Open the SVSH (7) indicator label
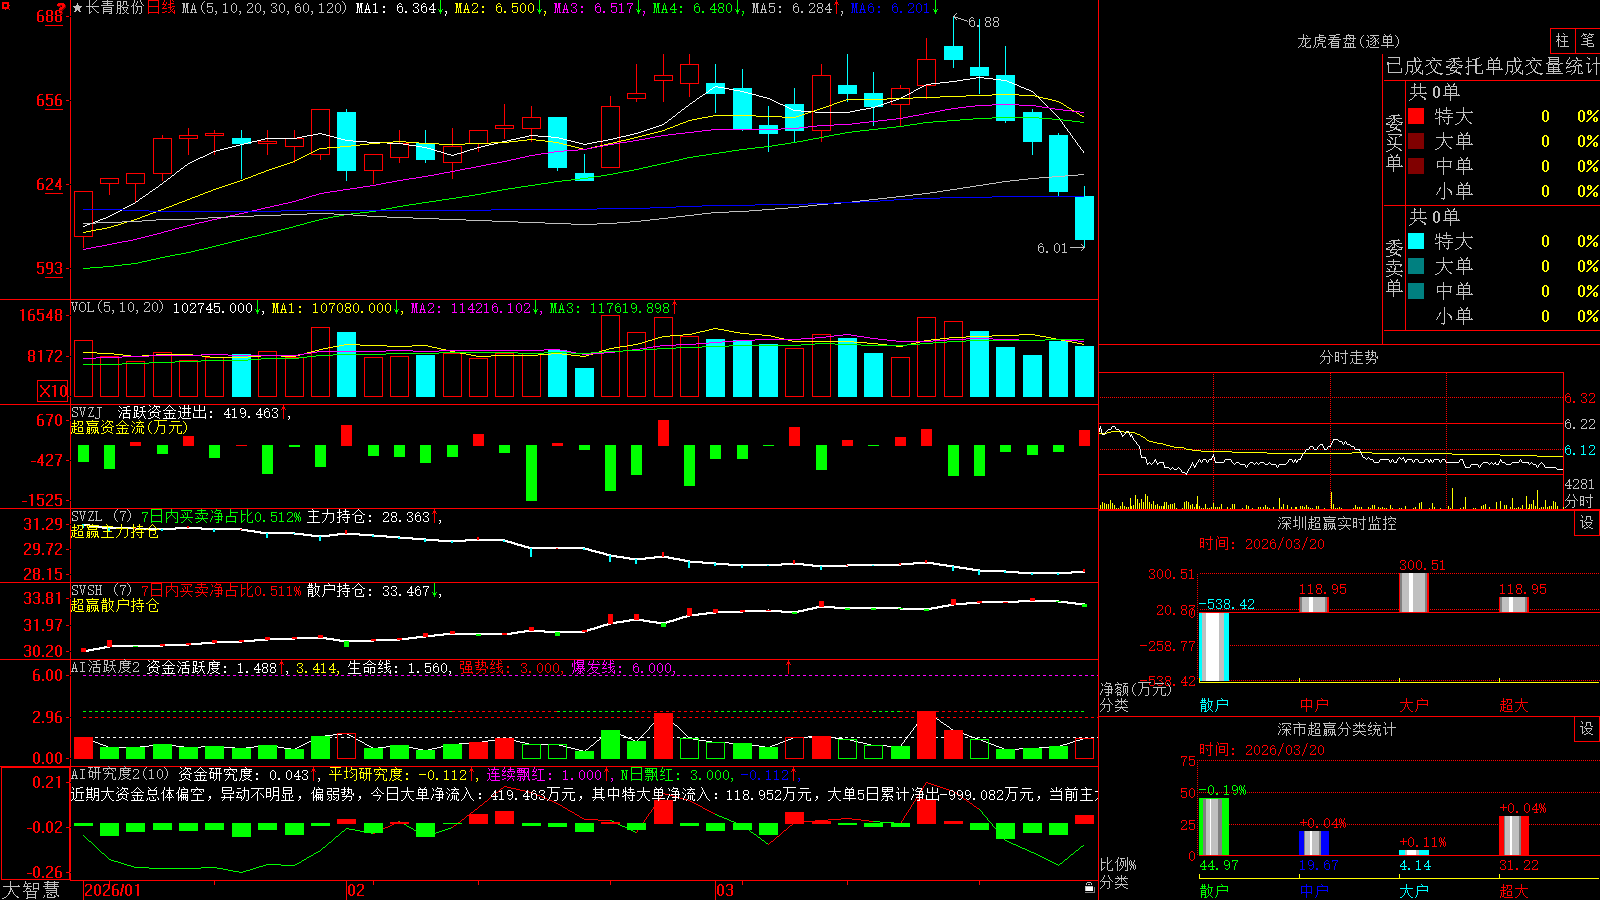This screenshot has width=1600, height=900. tap(101, 591)
